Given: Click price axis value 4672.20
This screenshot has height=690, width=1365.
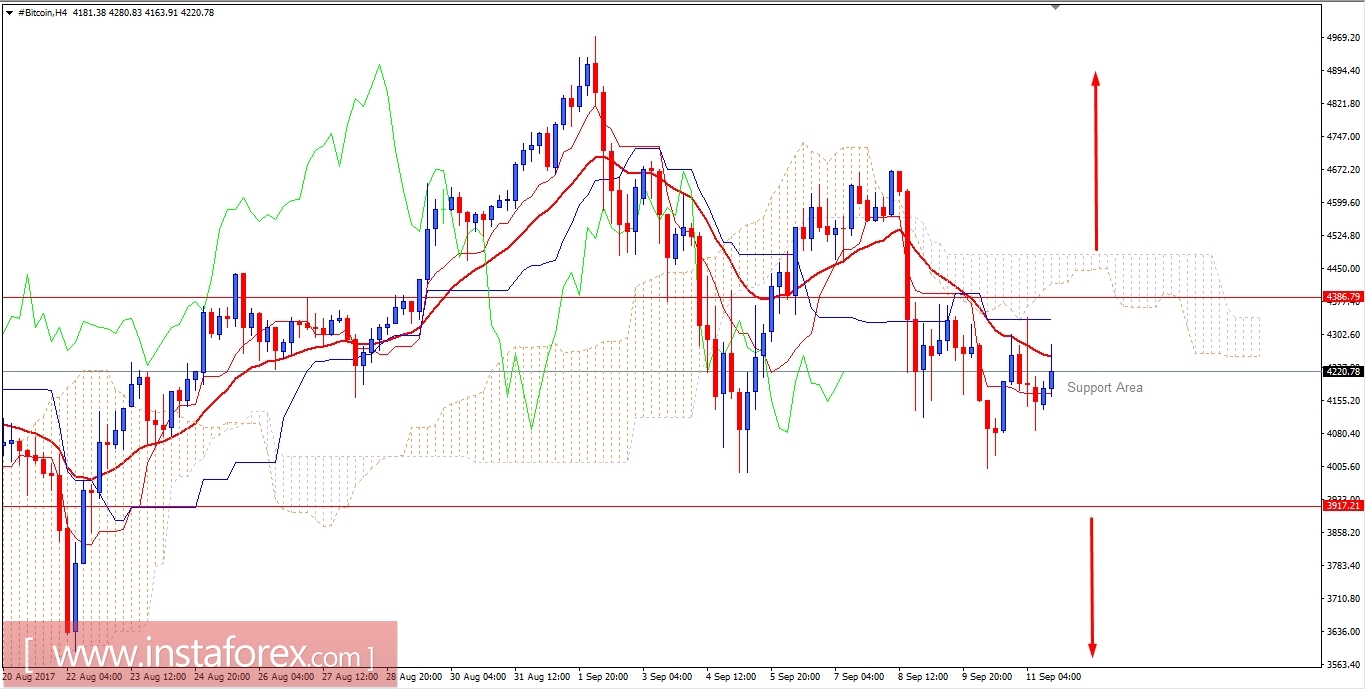Looking at the screenshot, I should pos(1344,170).
